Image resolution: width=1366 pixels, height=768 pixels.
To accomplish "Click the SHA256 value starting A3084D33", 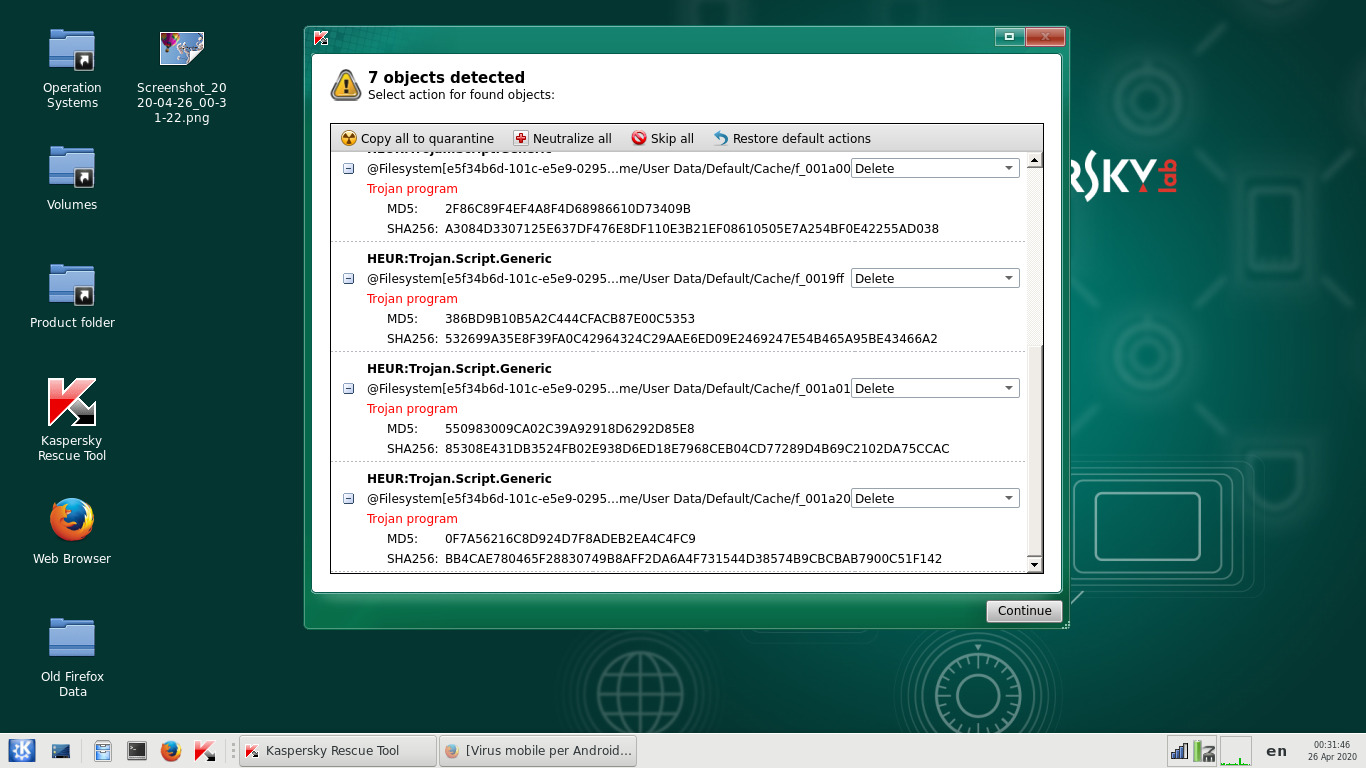I will [x=691, y=229].
